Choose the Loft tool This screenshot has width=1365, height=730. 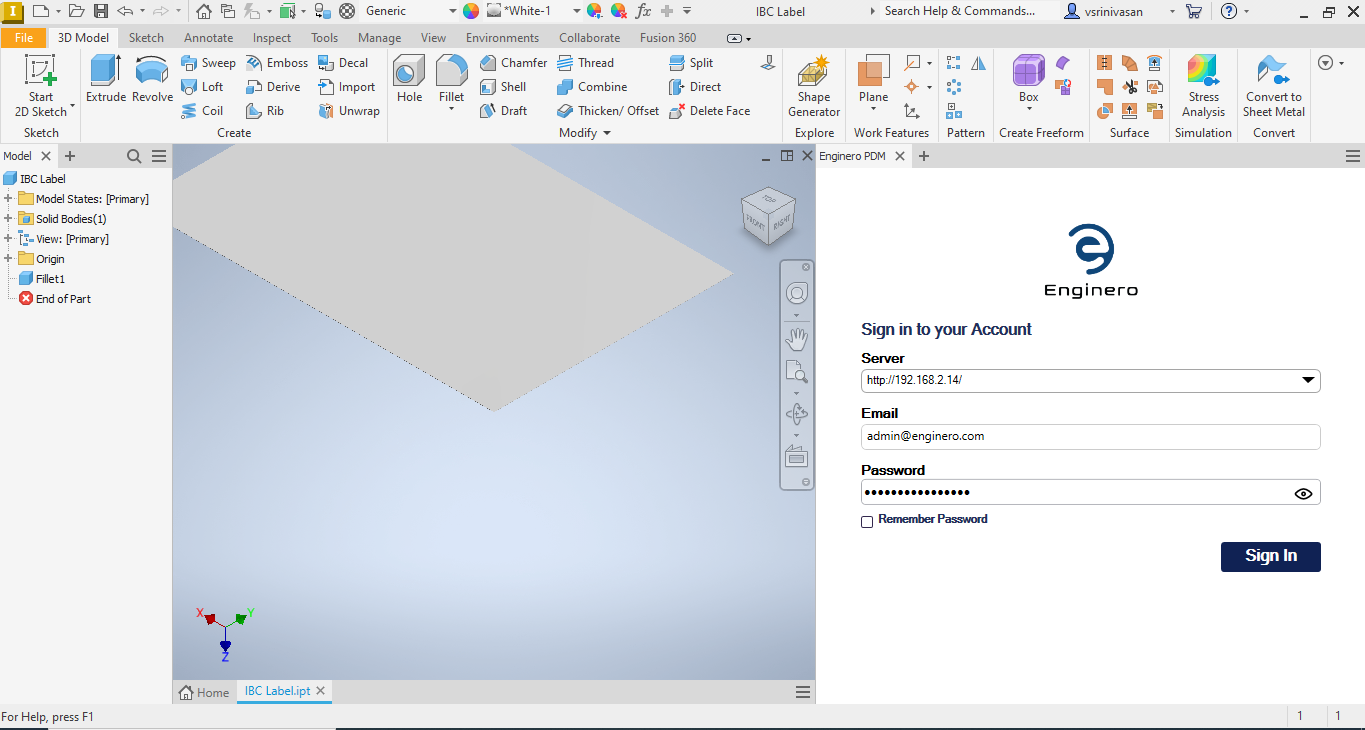[202, 87]
